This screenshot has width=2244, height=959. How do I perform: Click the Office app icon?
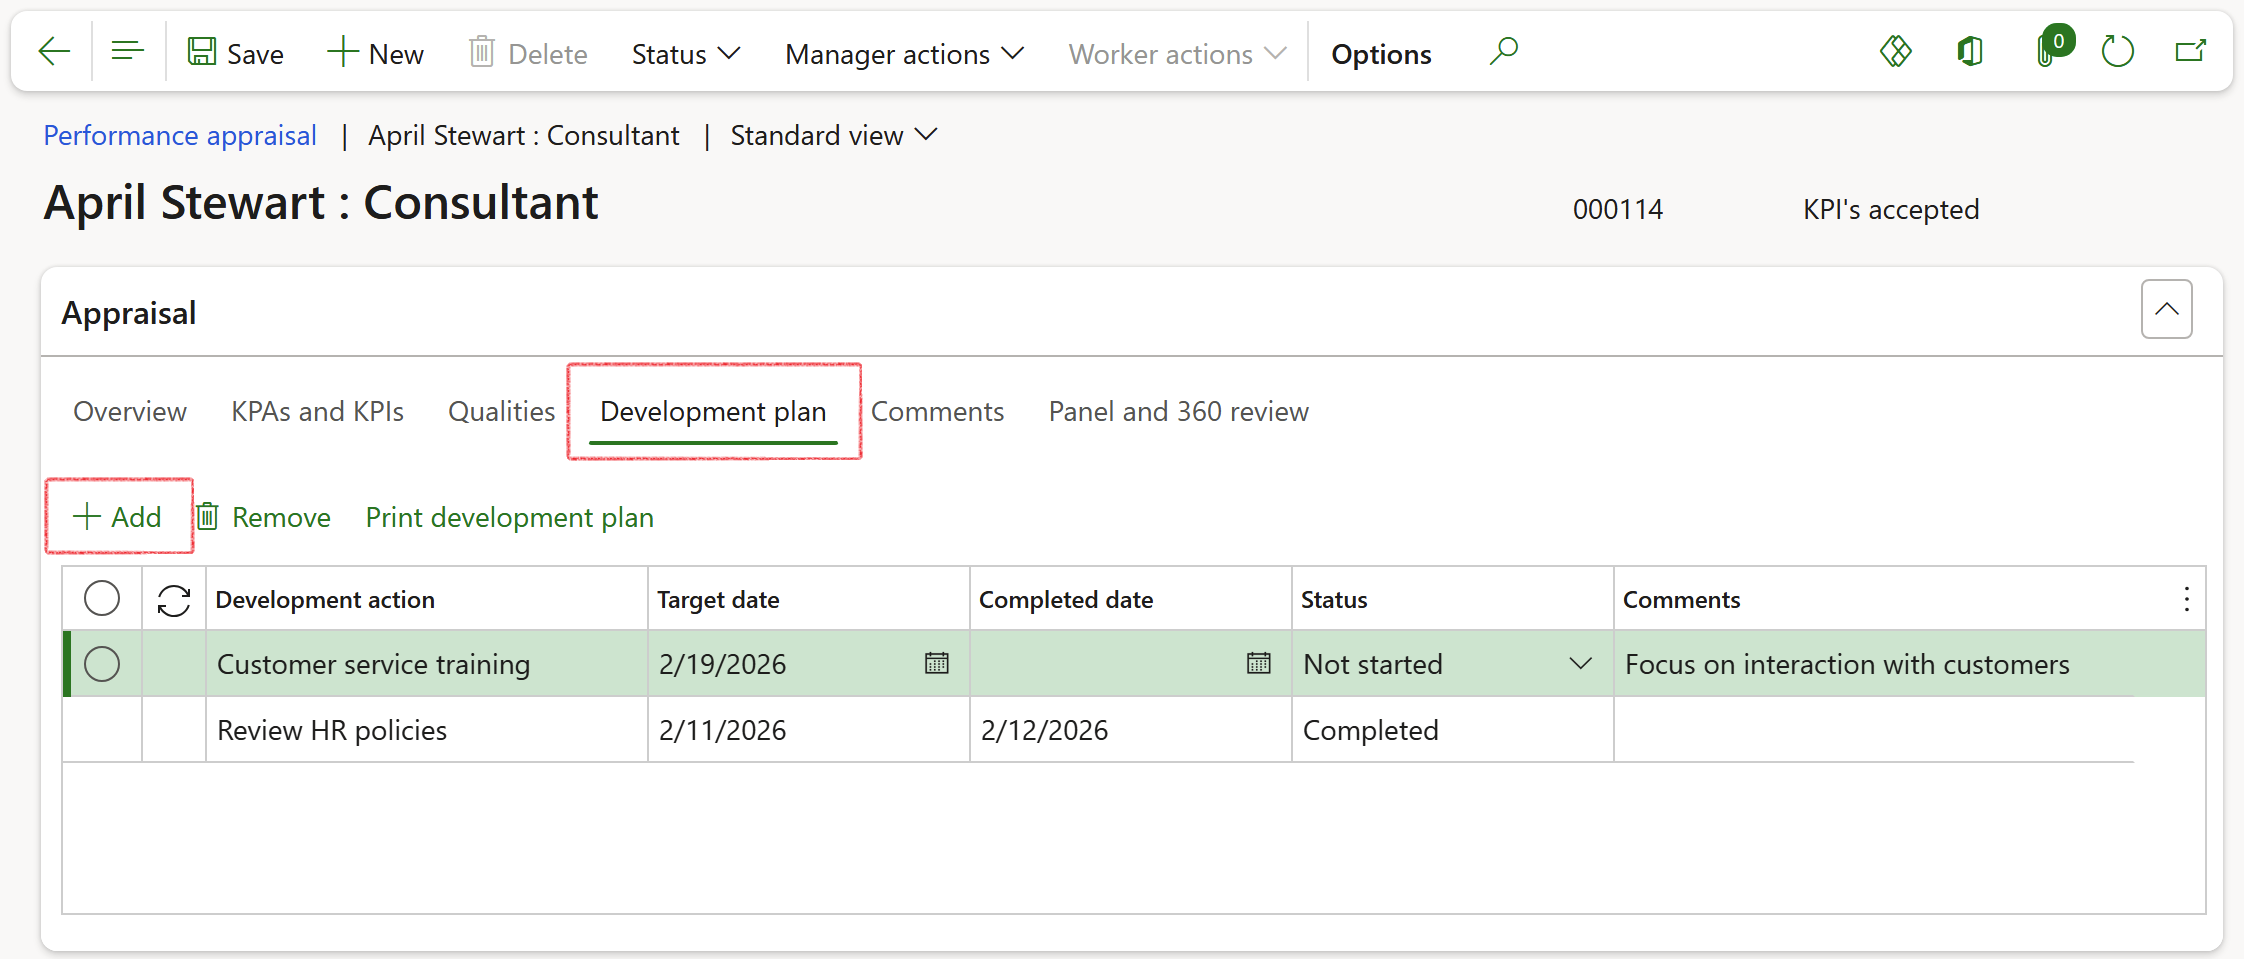point(1970,52)
